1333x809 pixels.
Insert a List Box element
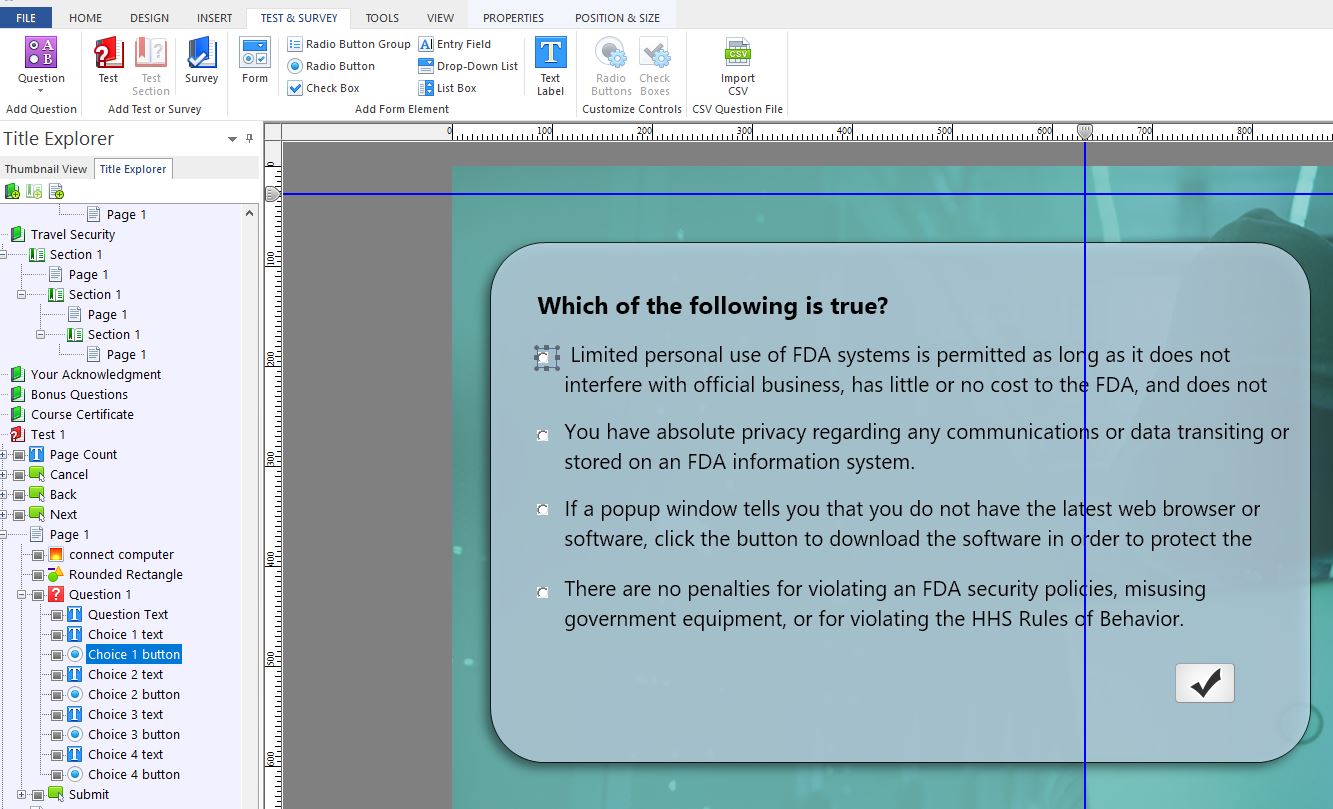pos(448,88)
